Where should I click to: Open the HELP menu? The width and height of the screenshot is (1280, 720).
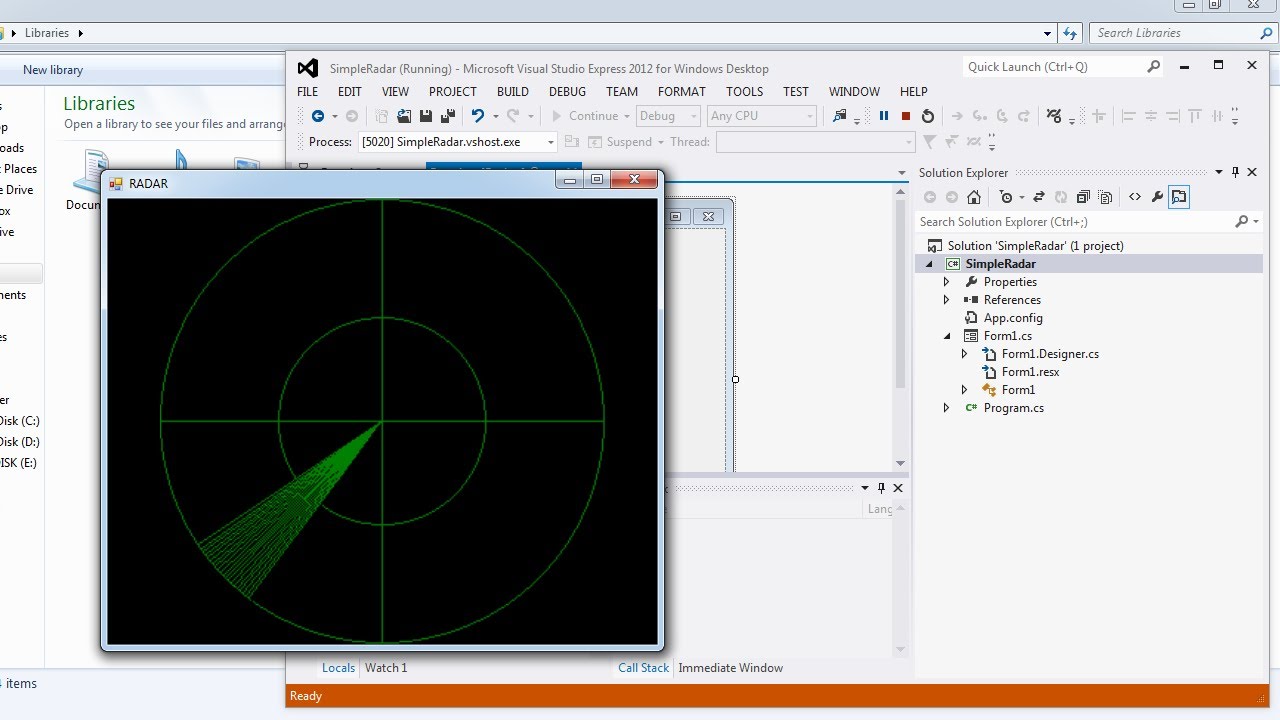coord(913,91)
